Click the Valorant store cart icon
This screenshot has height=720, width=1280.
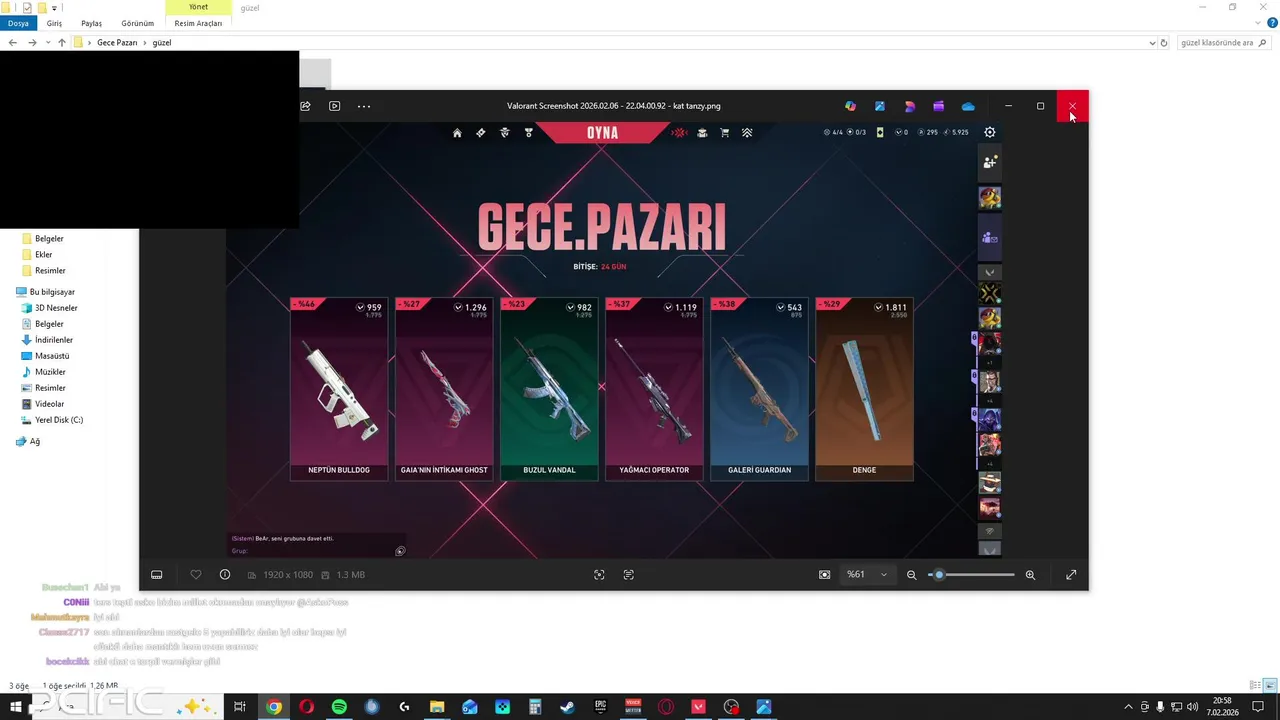tap(725, 133)
